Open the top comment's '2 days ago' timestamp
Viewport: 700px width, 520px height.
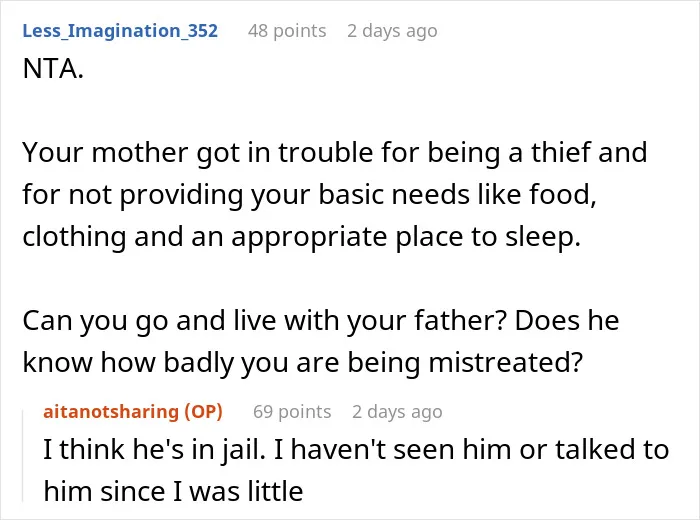point(392,31)
